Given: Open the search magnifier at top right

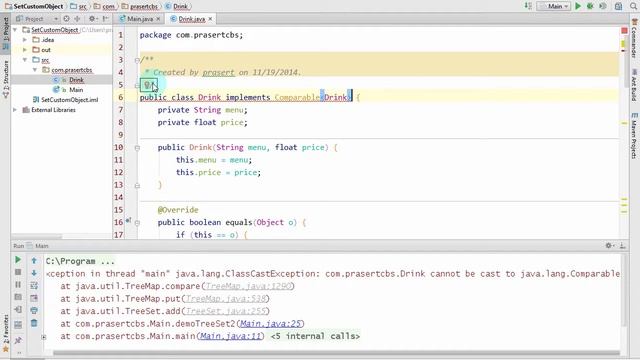Looking at the screenshot, I should (633, 6).
